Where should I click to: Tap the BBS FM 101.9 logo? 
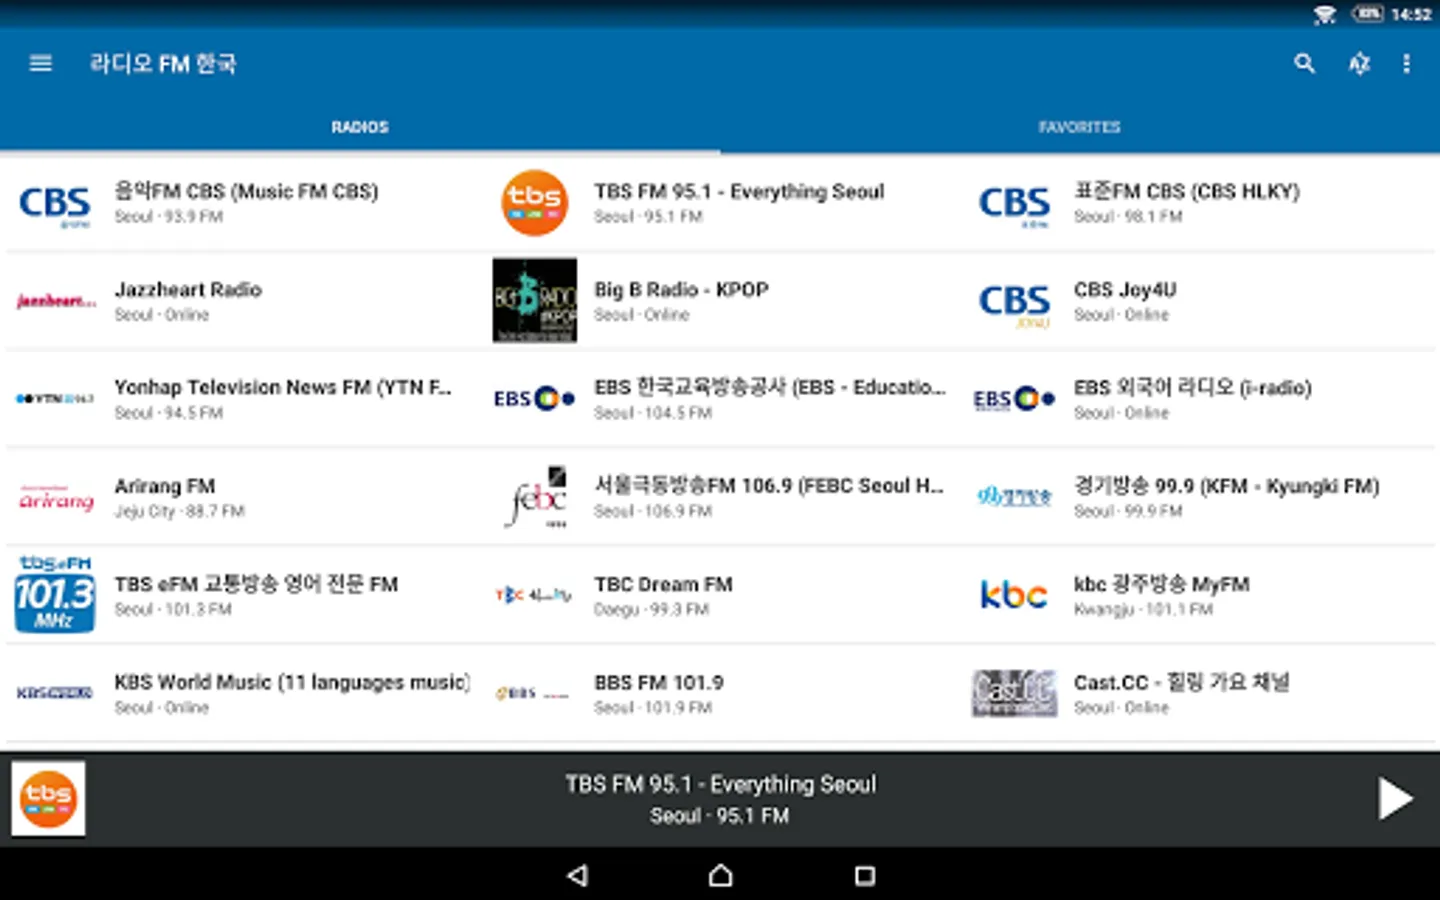[x=533, y=693]
